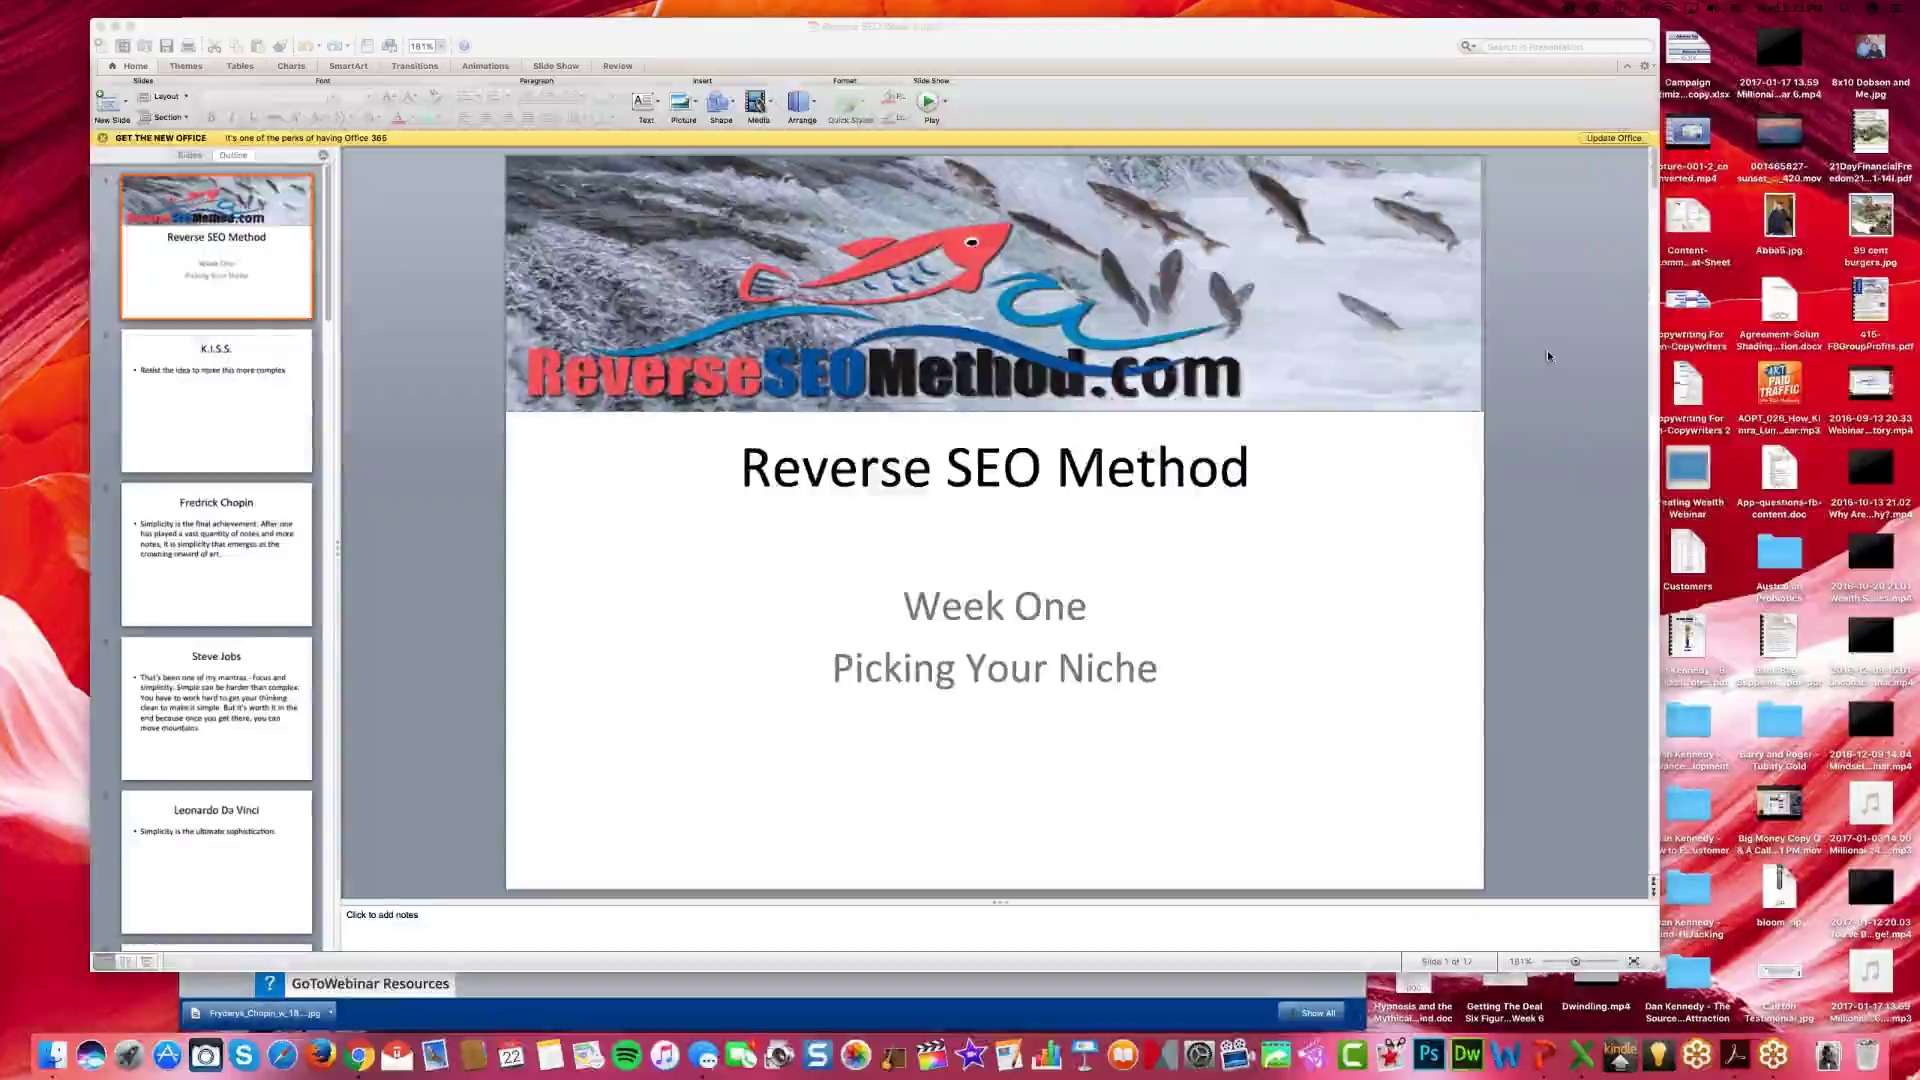Expand the Media dropdown arrow
The image size is (1920, 1080).
click(771, 101)
